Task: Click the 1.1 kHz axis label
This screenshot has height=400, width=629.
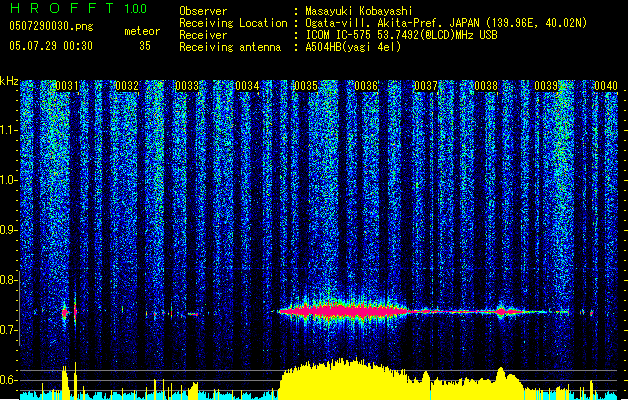Action: pos(8,130)
